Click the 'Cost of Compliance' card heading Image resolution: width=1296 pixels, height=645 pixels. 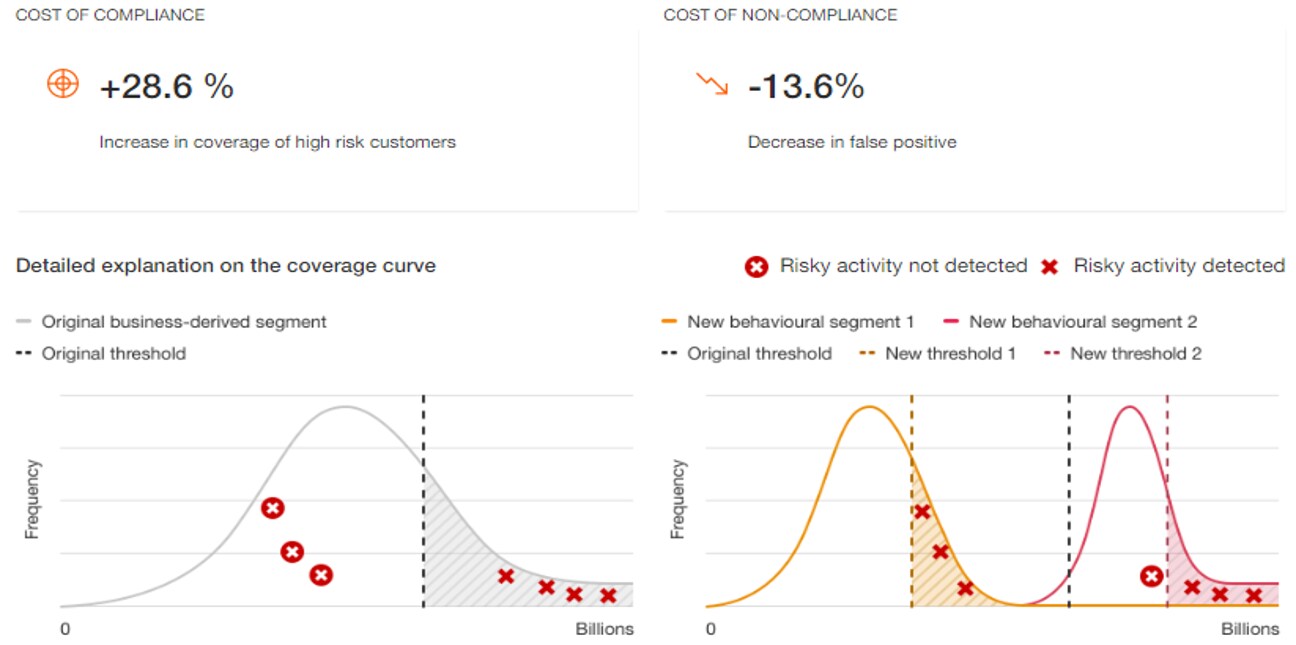click(x=110, y=15)
